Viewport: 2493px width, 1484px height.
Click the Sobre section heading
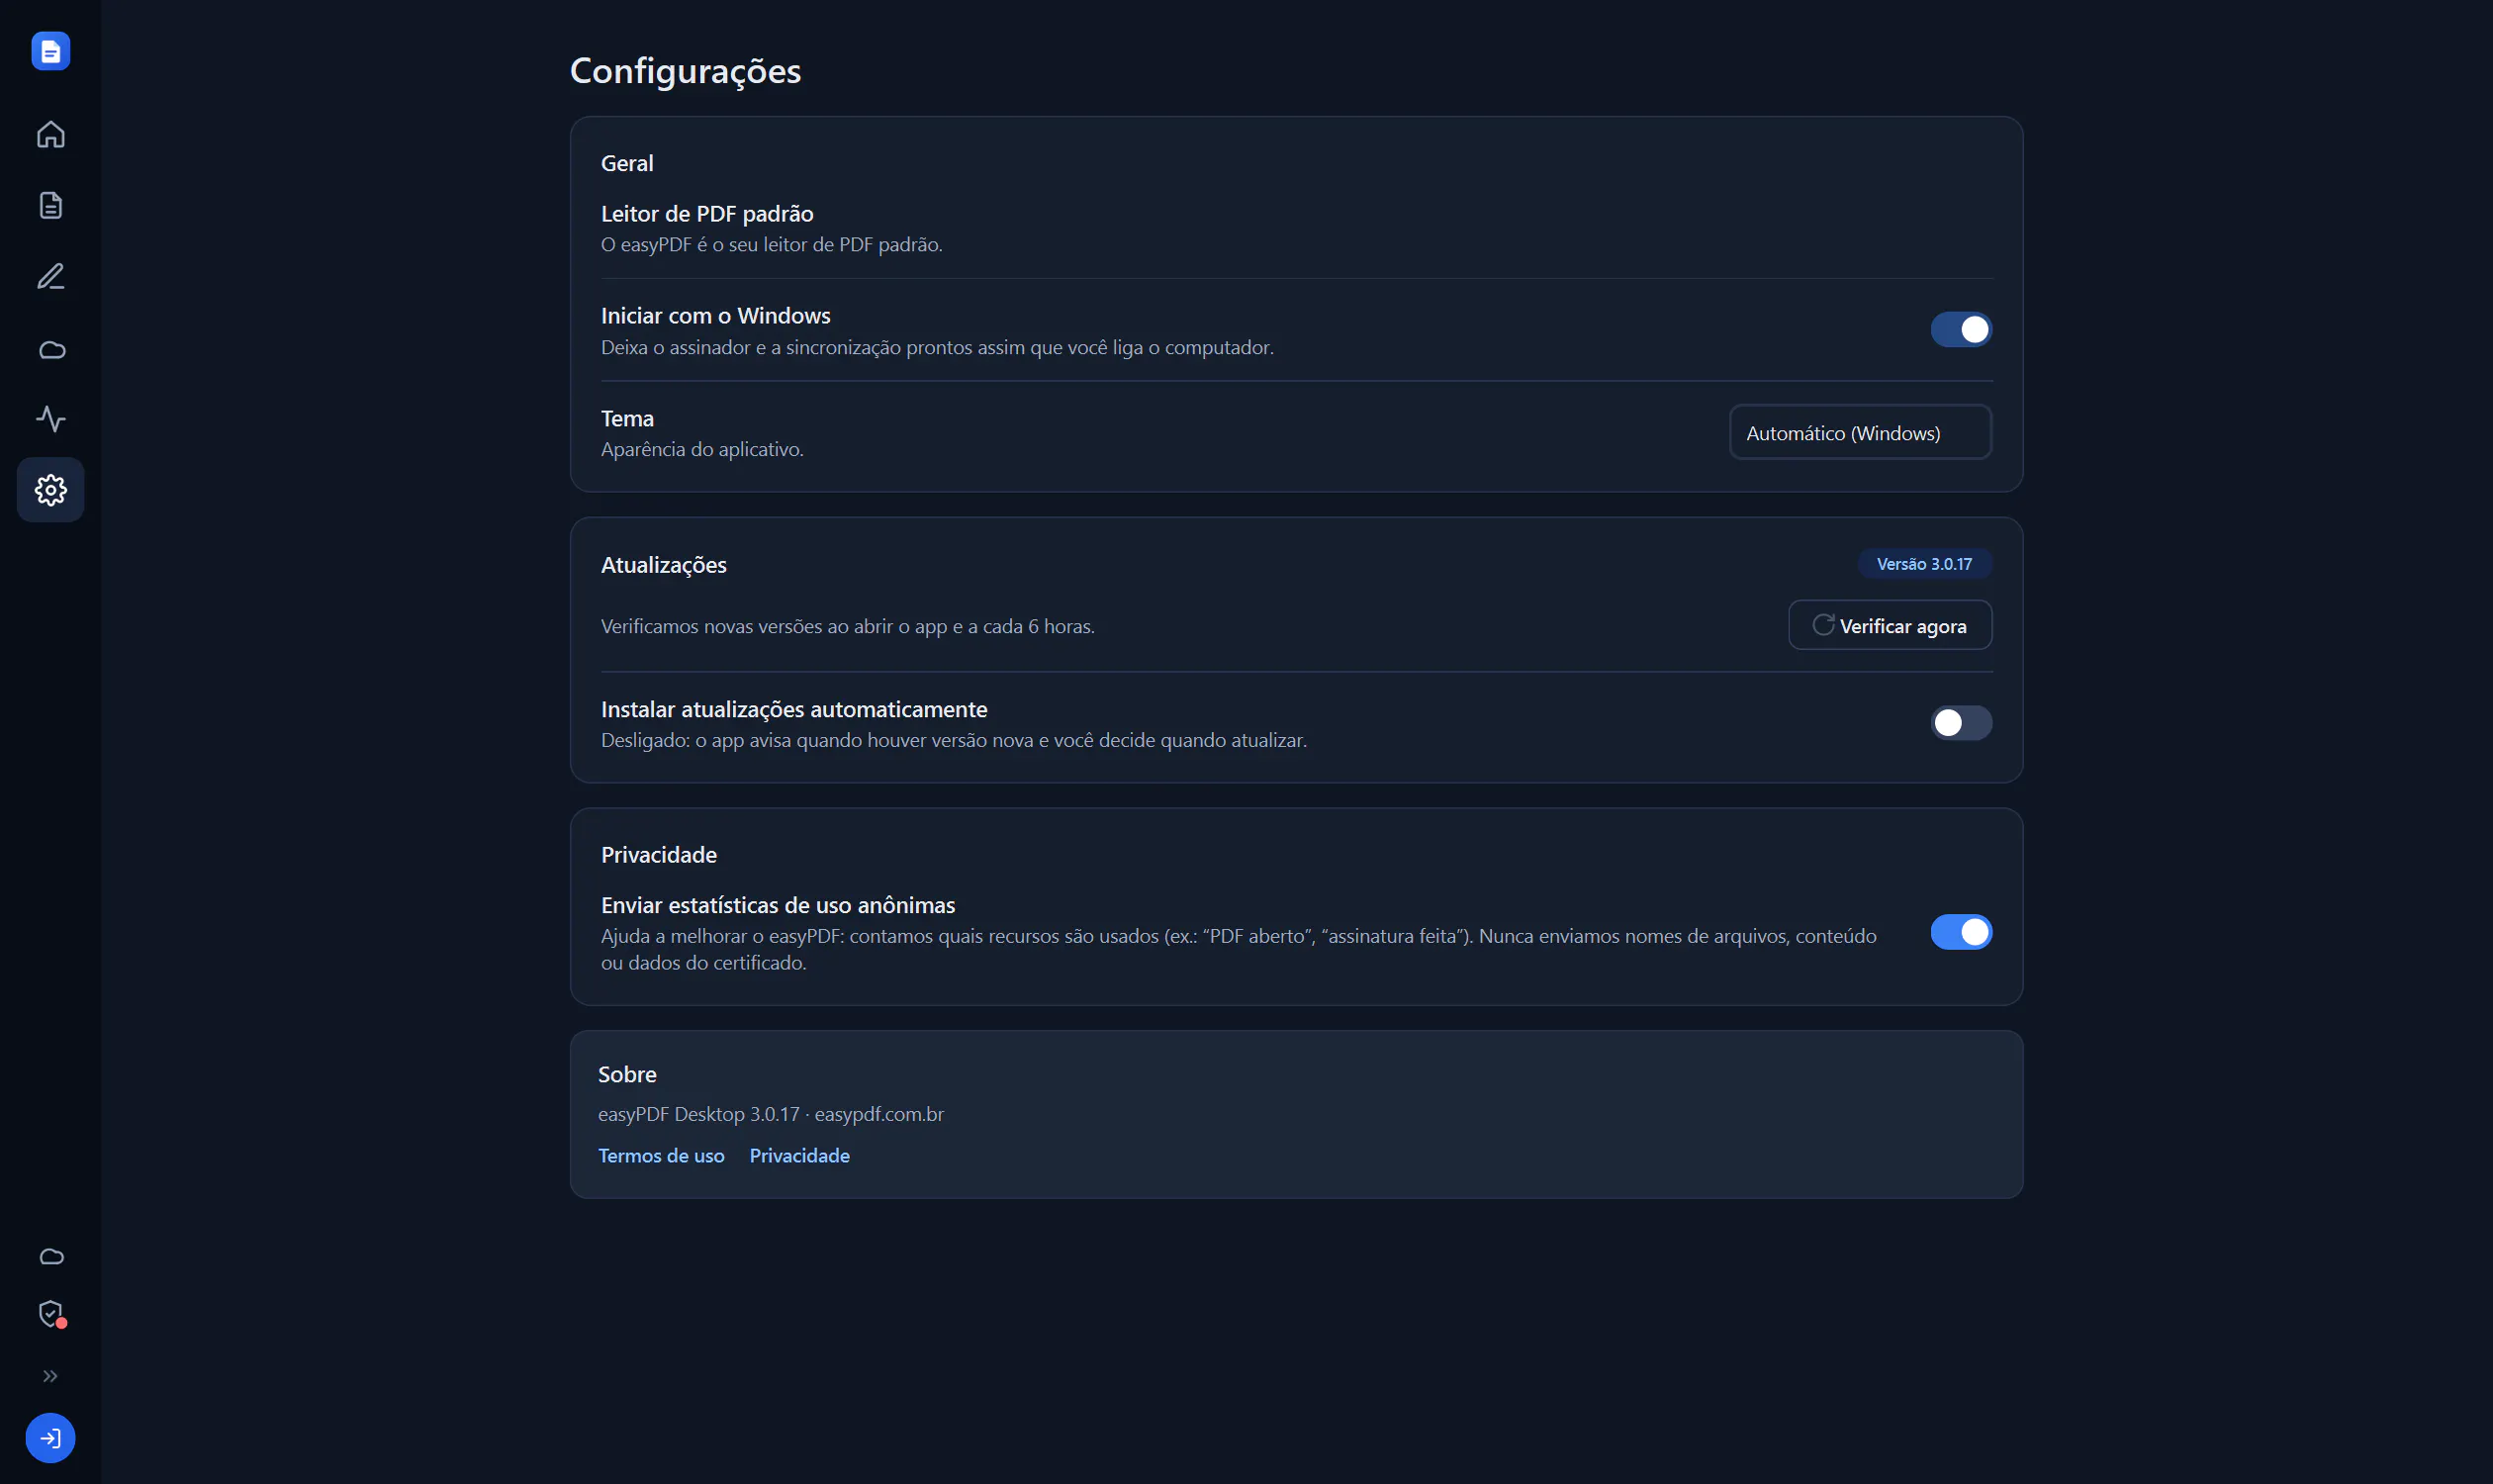coord(627,1074)
